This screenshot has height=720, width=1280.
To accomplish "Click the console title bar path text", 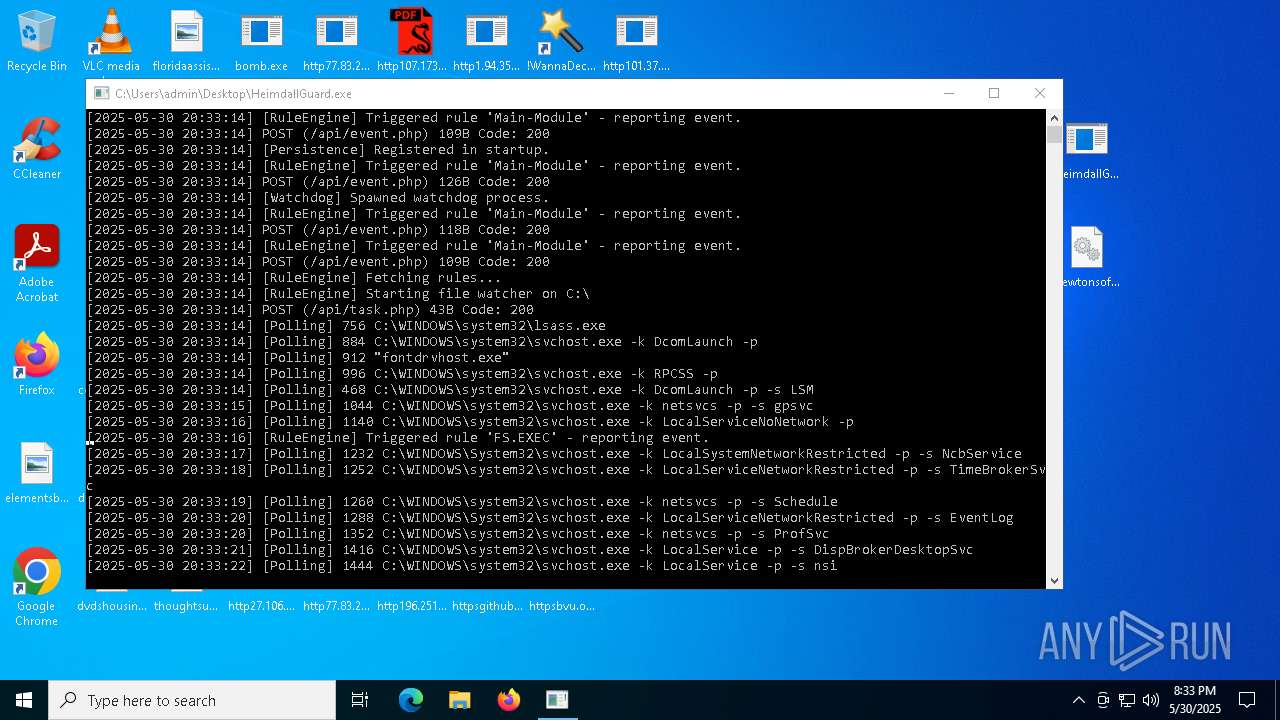I will pos(233,93).
